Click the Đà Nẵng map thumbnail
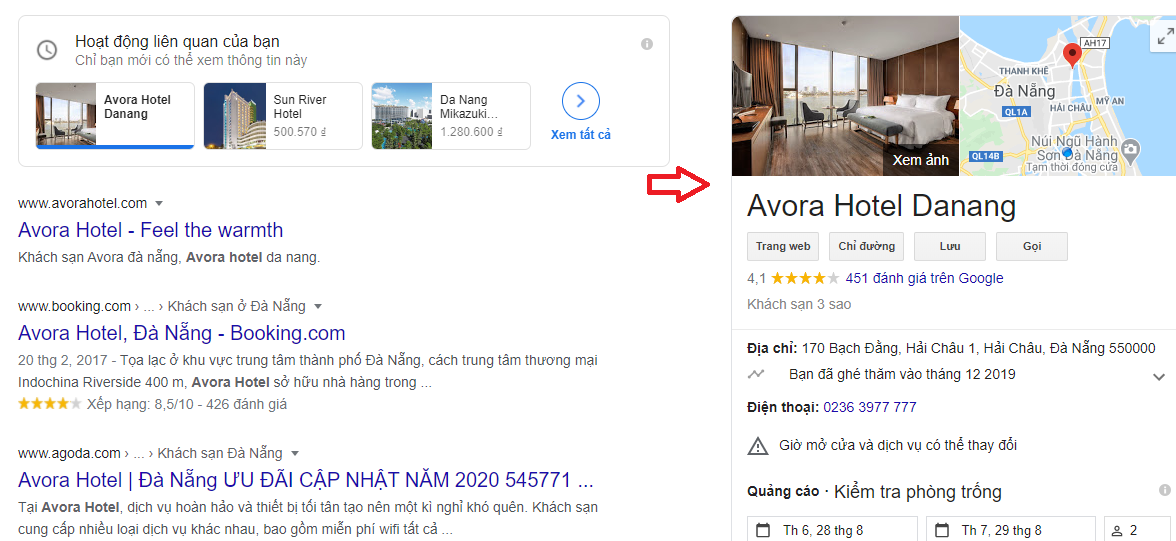 1068,96
